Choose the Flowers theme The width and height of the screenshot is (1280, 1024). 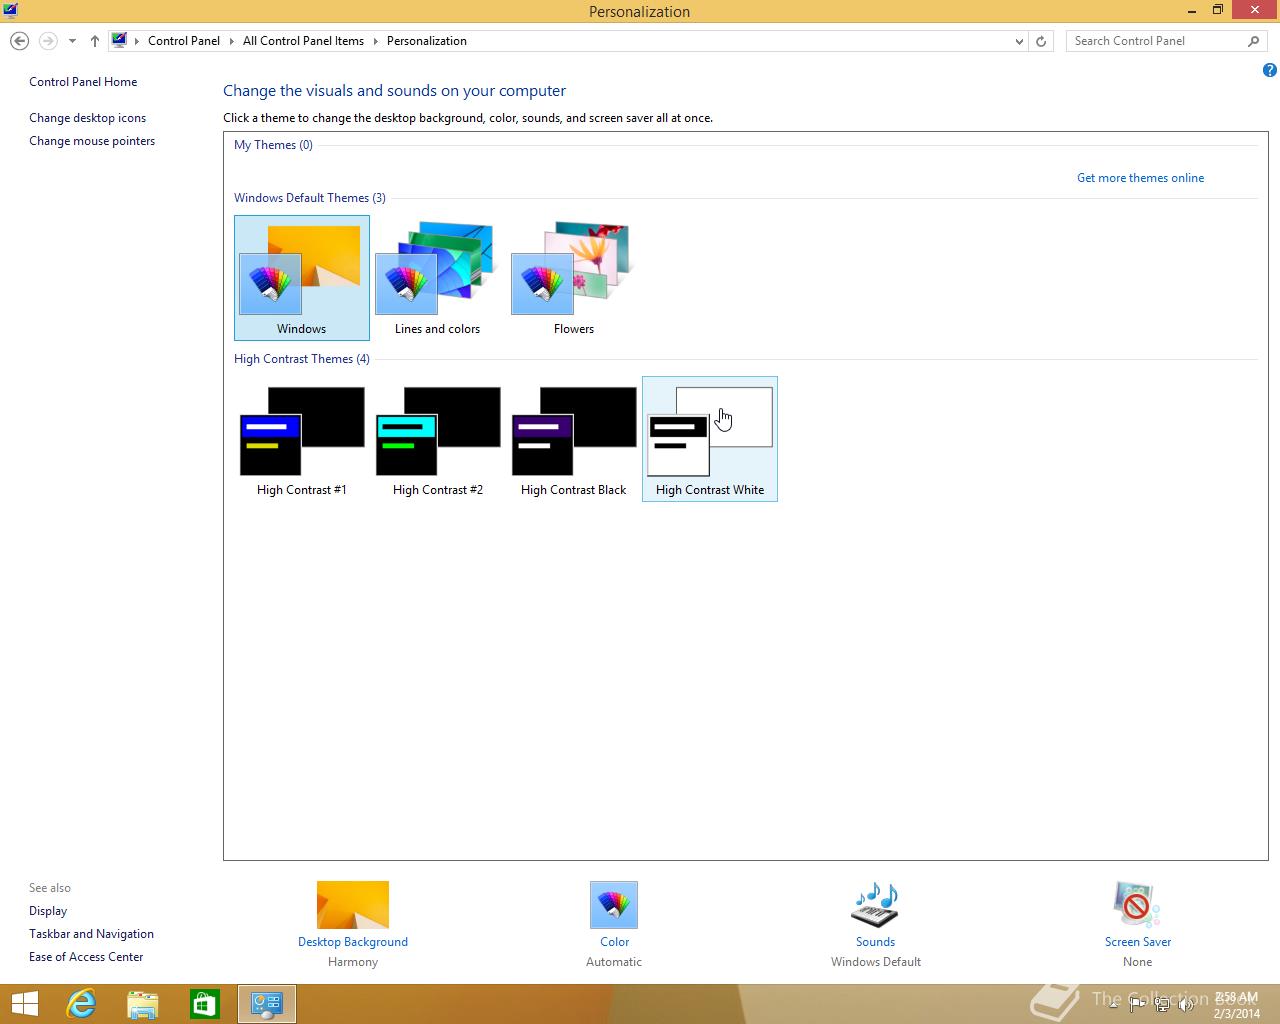point(574,278)
